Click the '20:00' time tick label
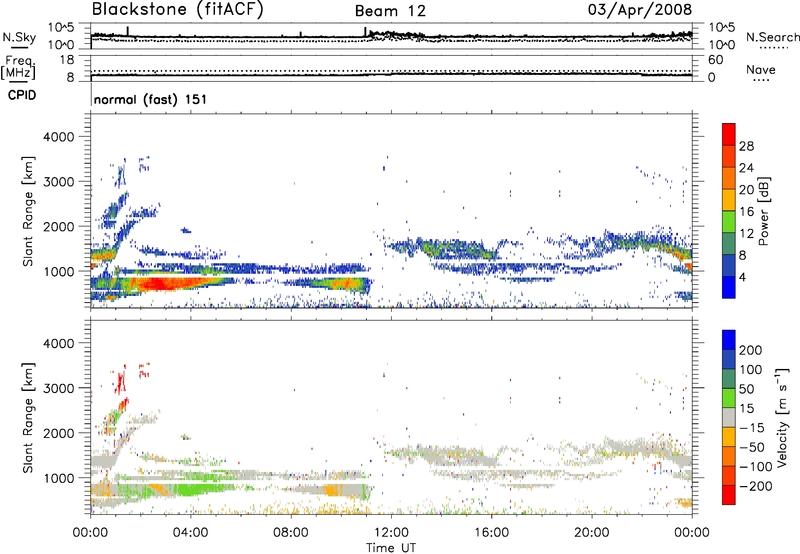800x554 pixels. click(591, 533)
